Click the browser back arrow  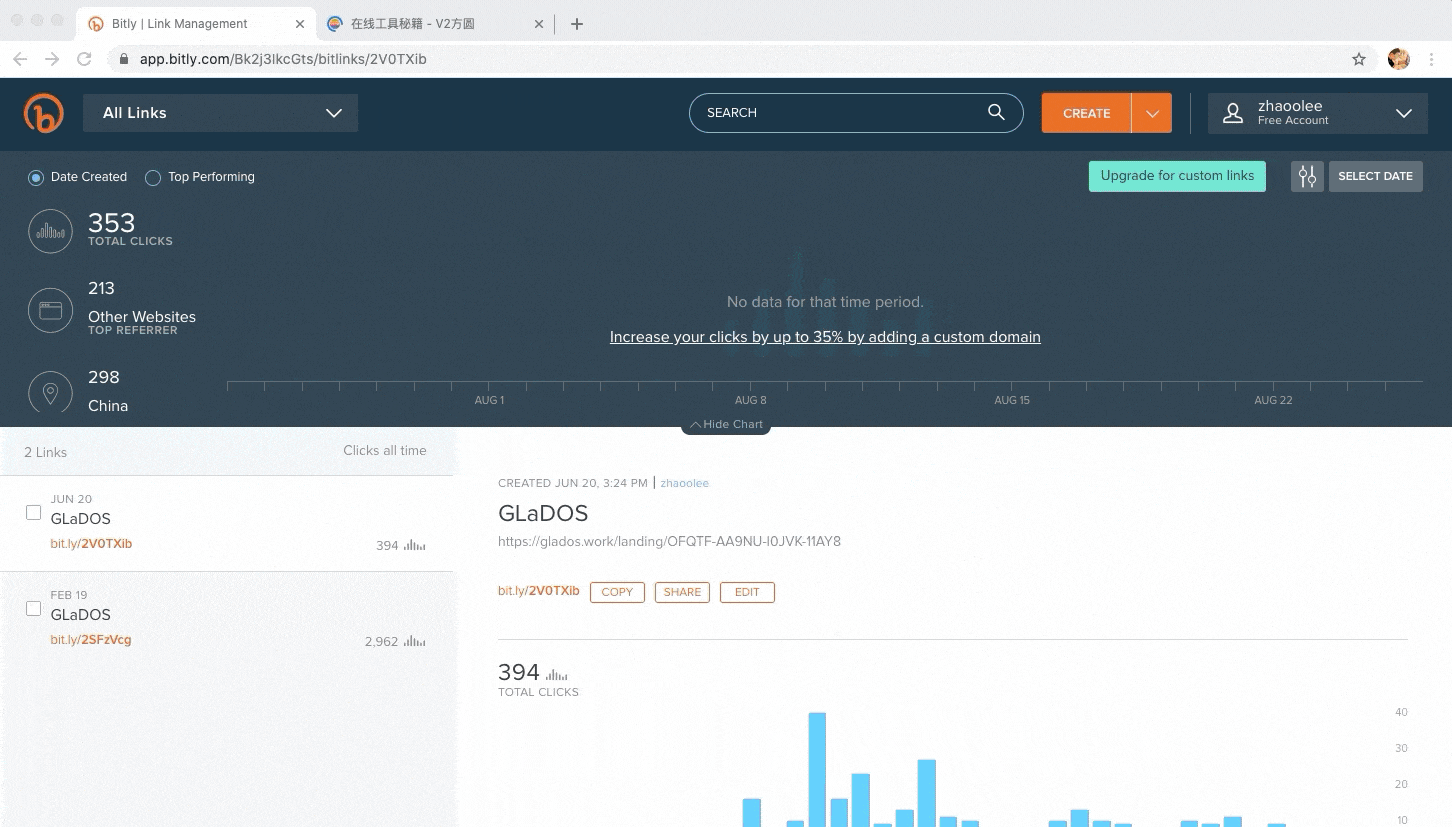20,59
